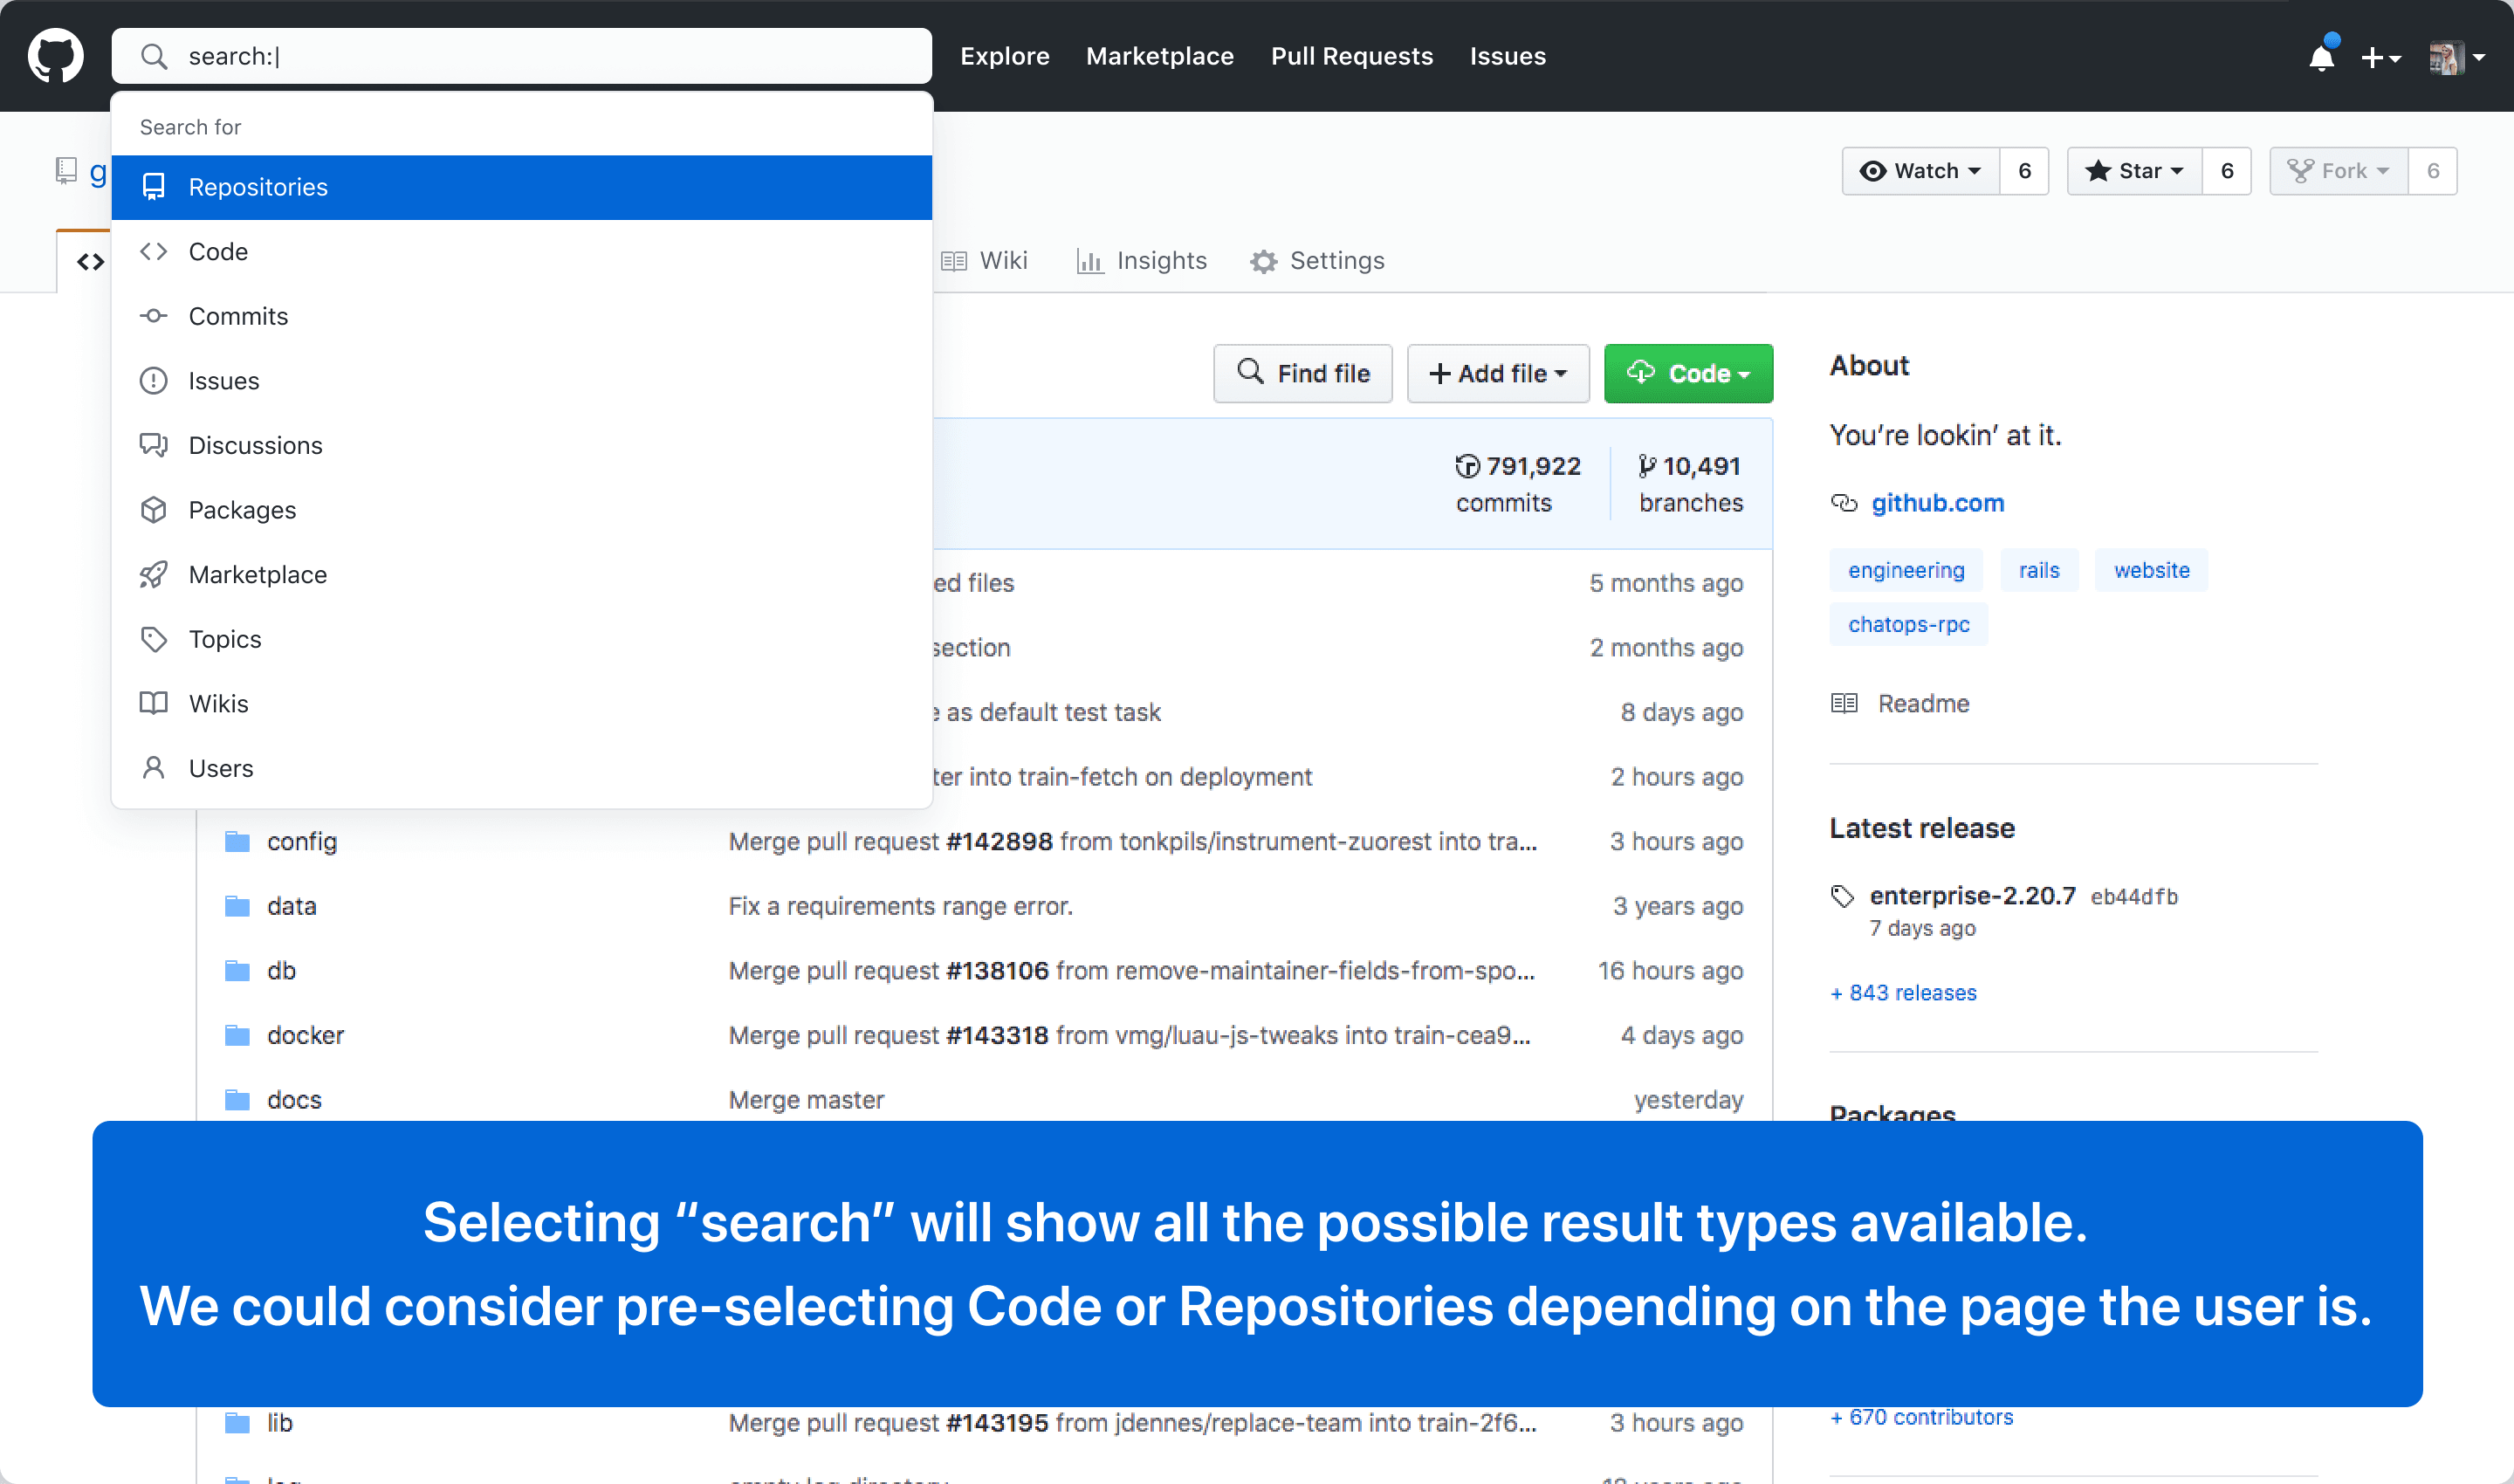2514x1484 pixels.
Task: Open the green Code dropdown
Action: 1688,373
